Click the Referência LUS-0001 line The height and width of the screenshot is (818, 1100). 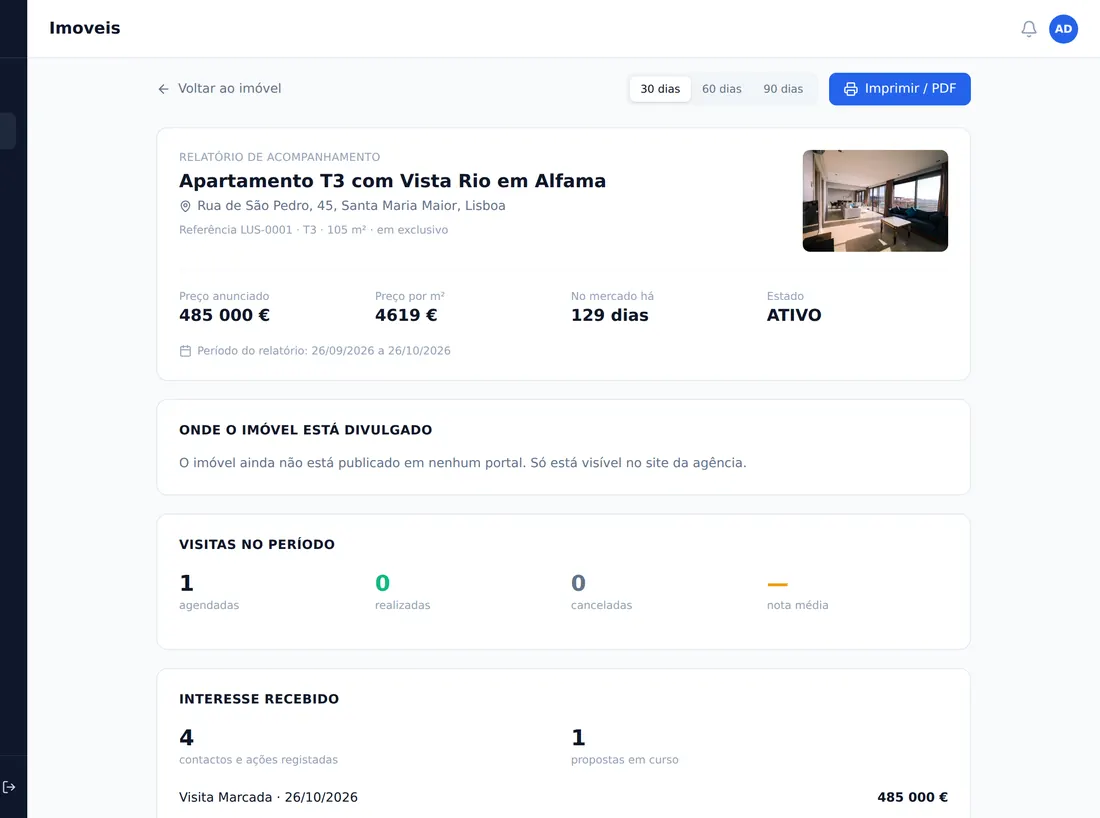point(314,229)
